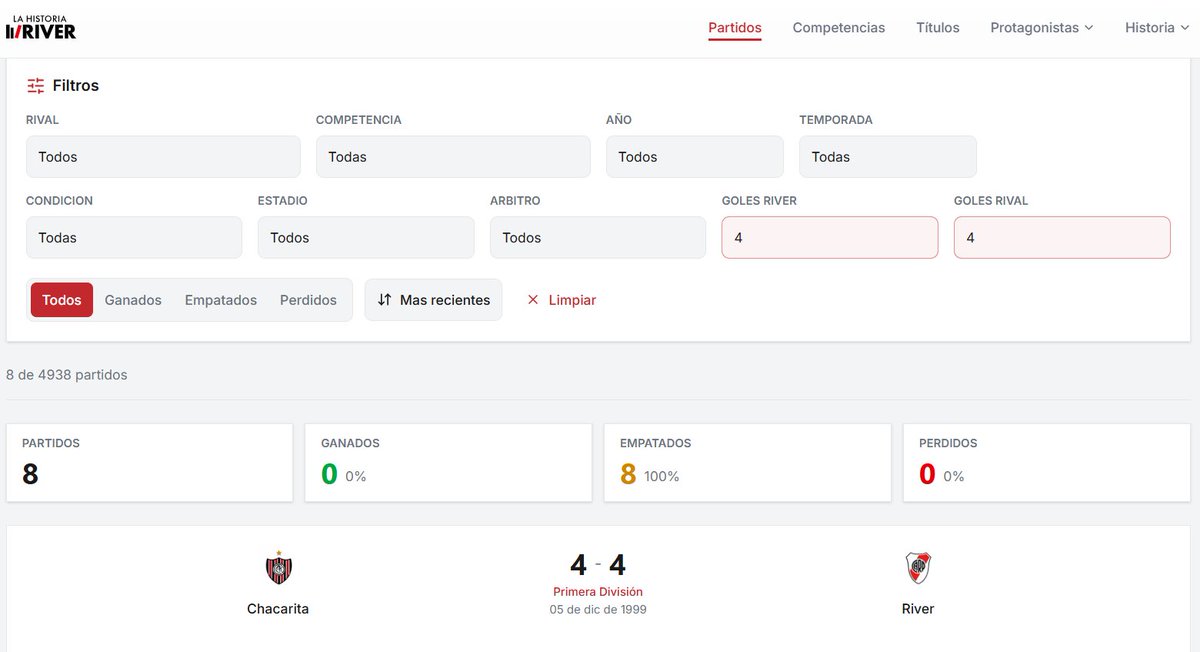
Task: Click the Goles River input field
Action: (830, 238)
